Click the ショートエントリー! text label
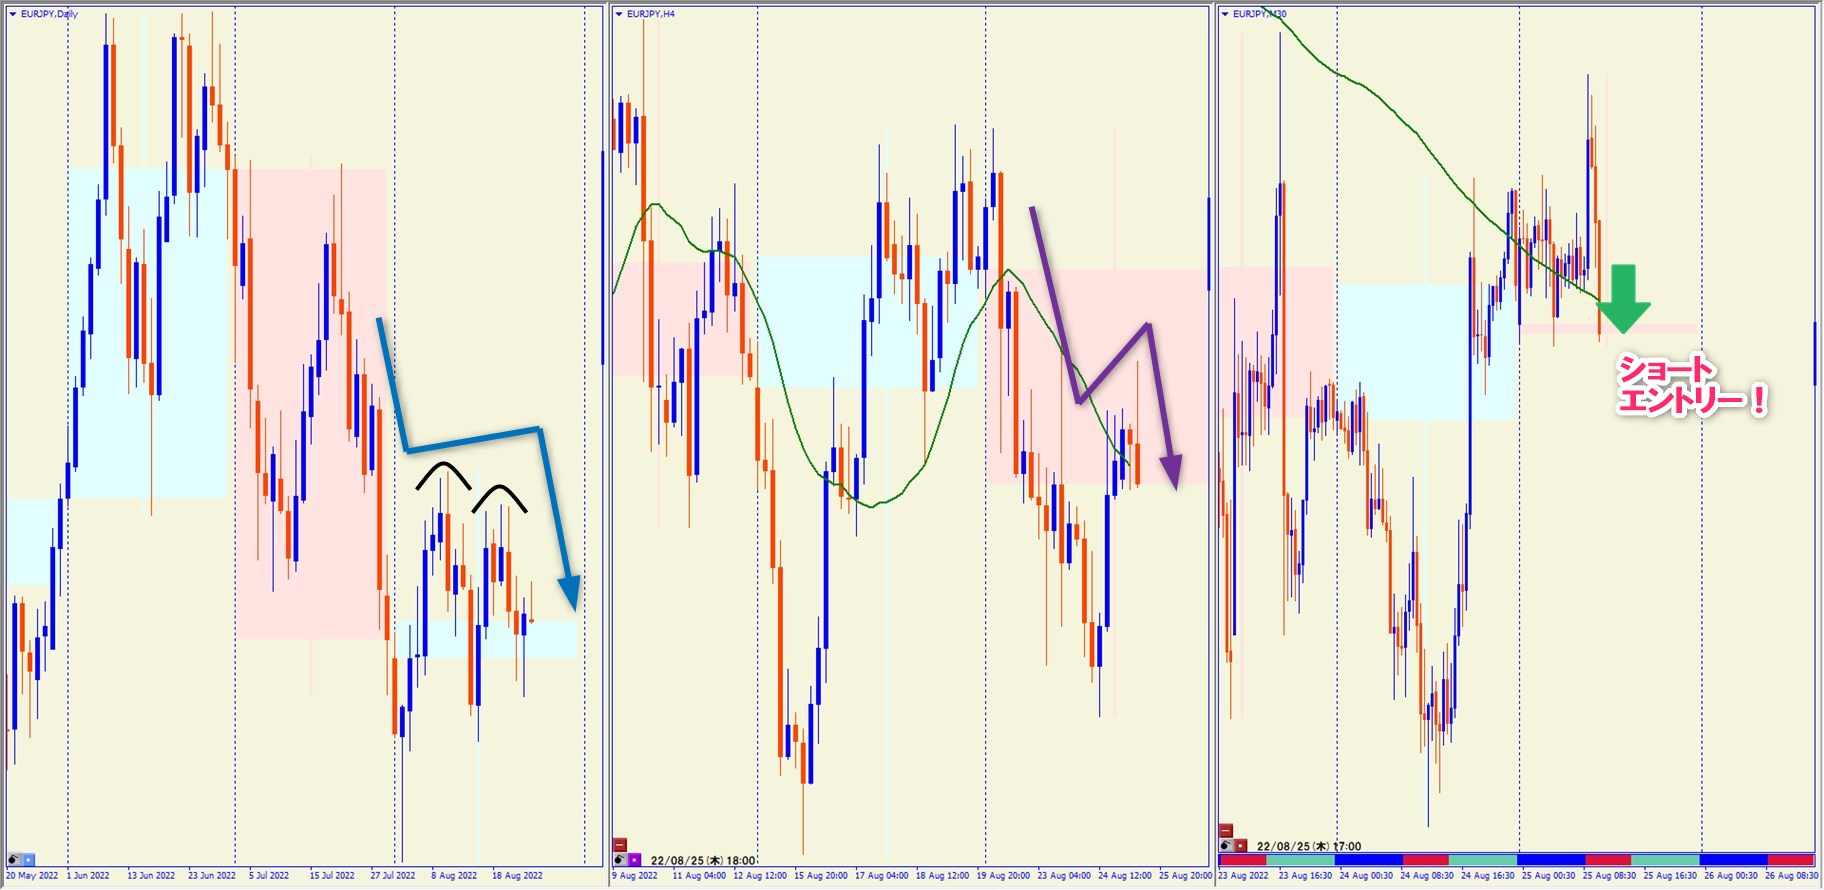Screen dimensions: 1824x890 tap(1691, 385)
